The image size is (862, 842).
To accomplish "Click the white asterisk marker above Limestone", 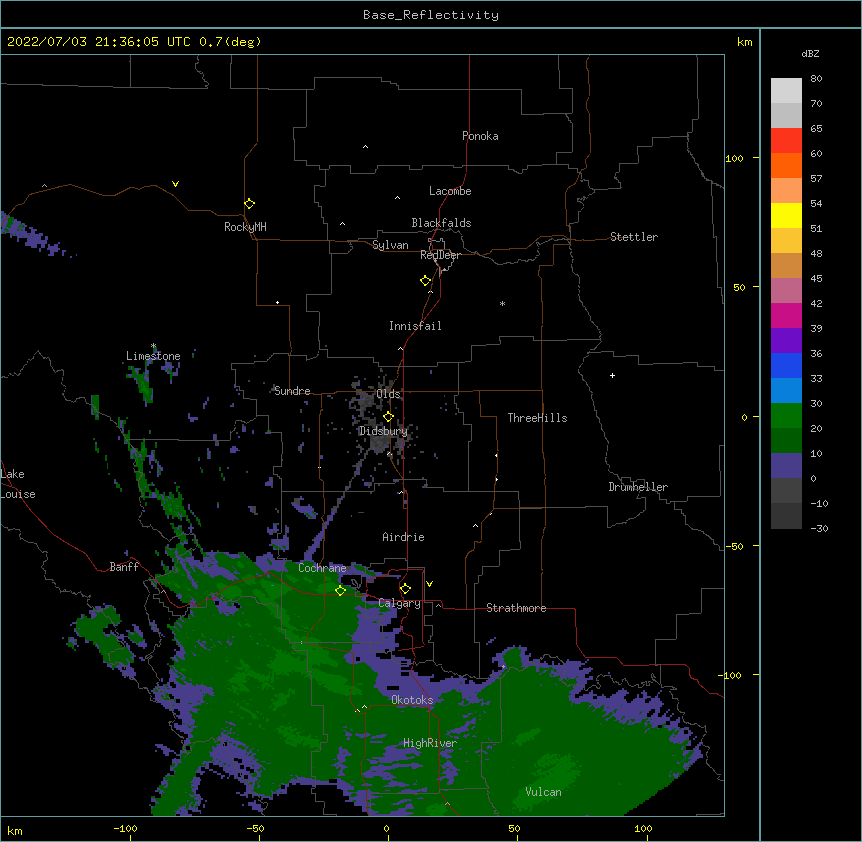I will (153, 346).
